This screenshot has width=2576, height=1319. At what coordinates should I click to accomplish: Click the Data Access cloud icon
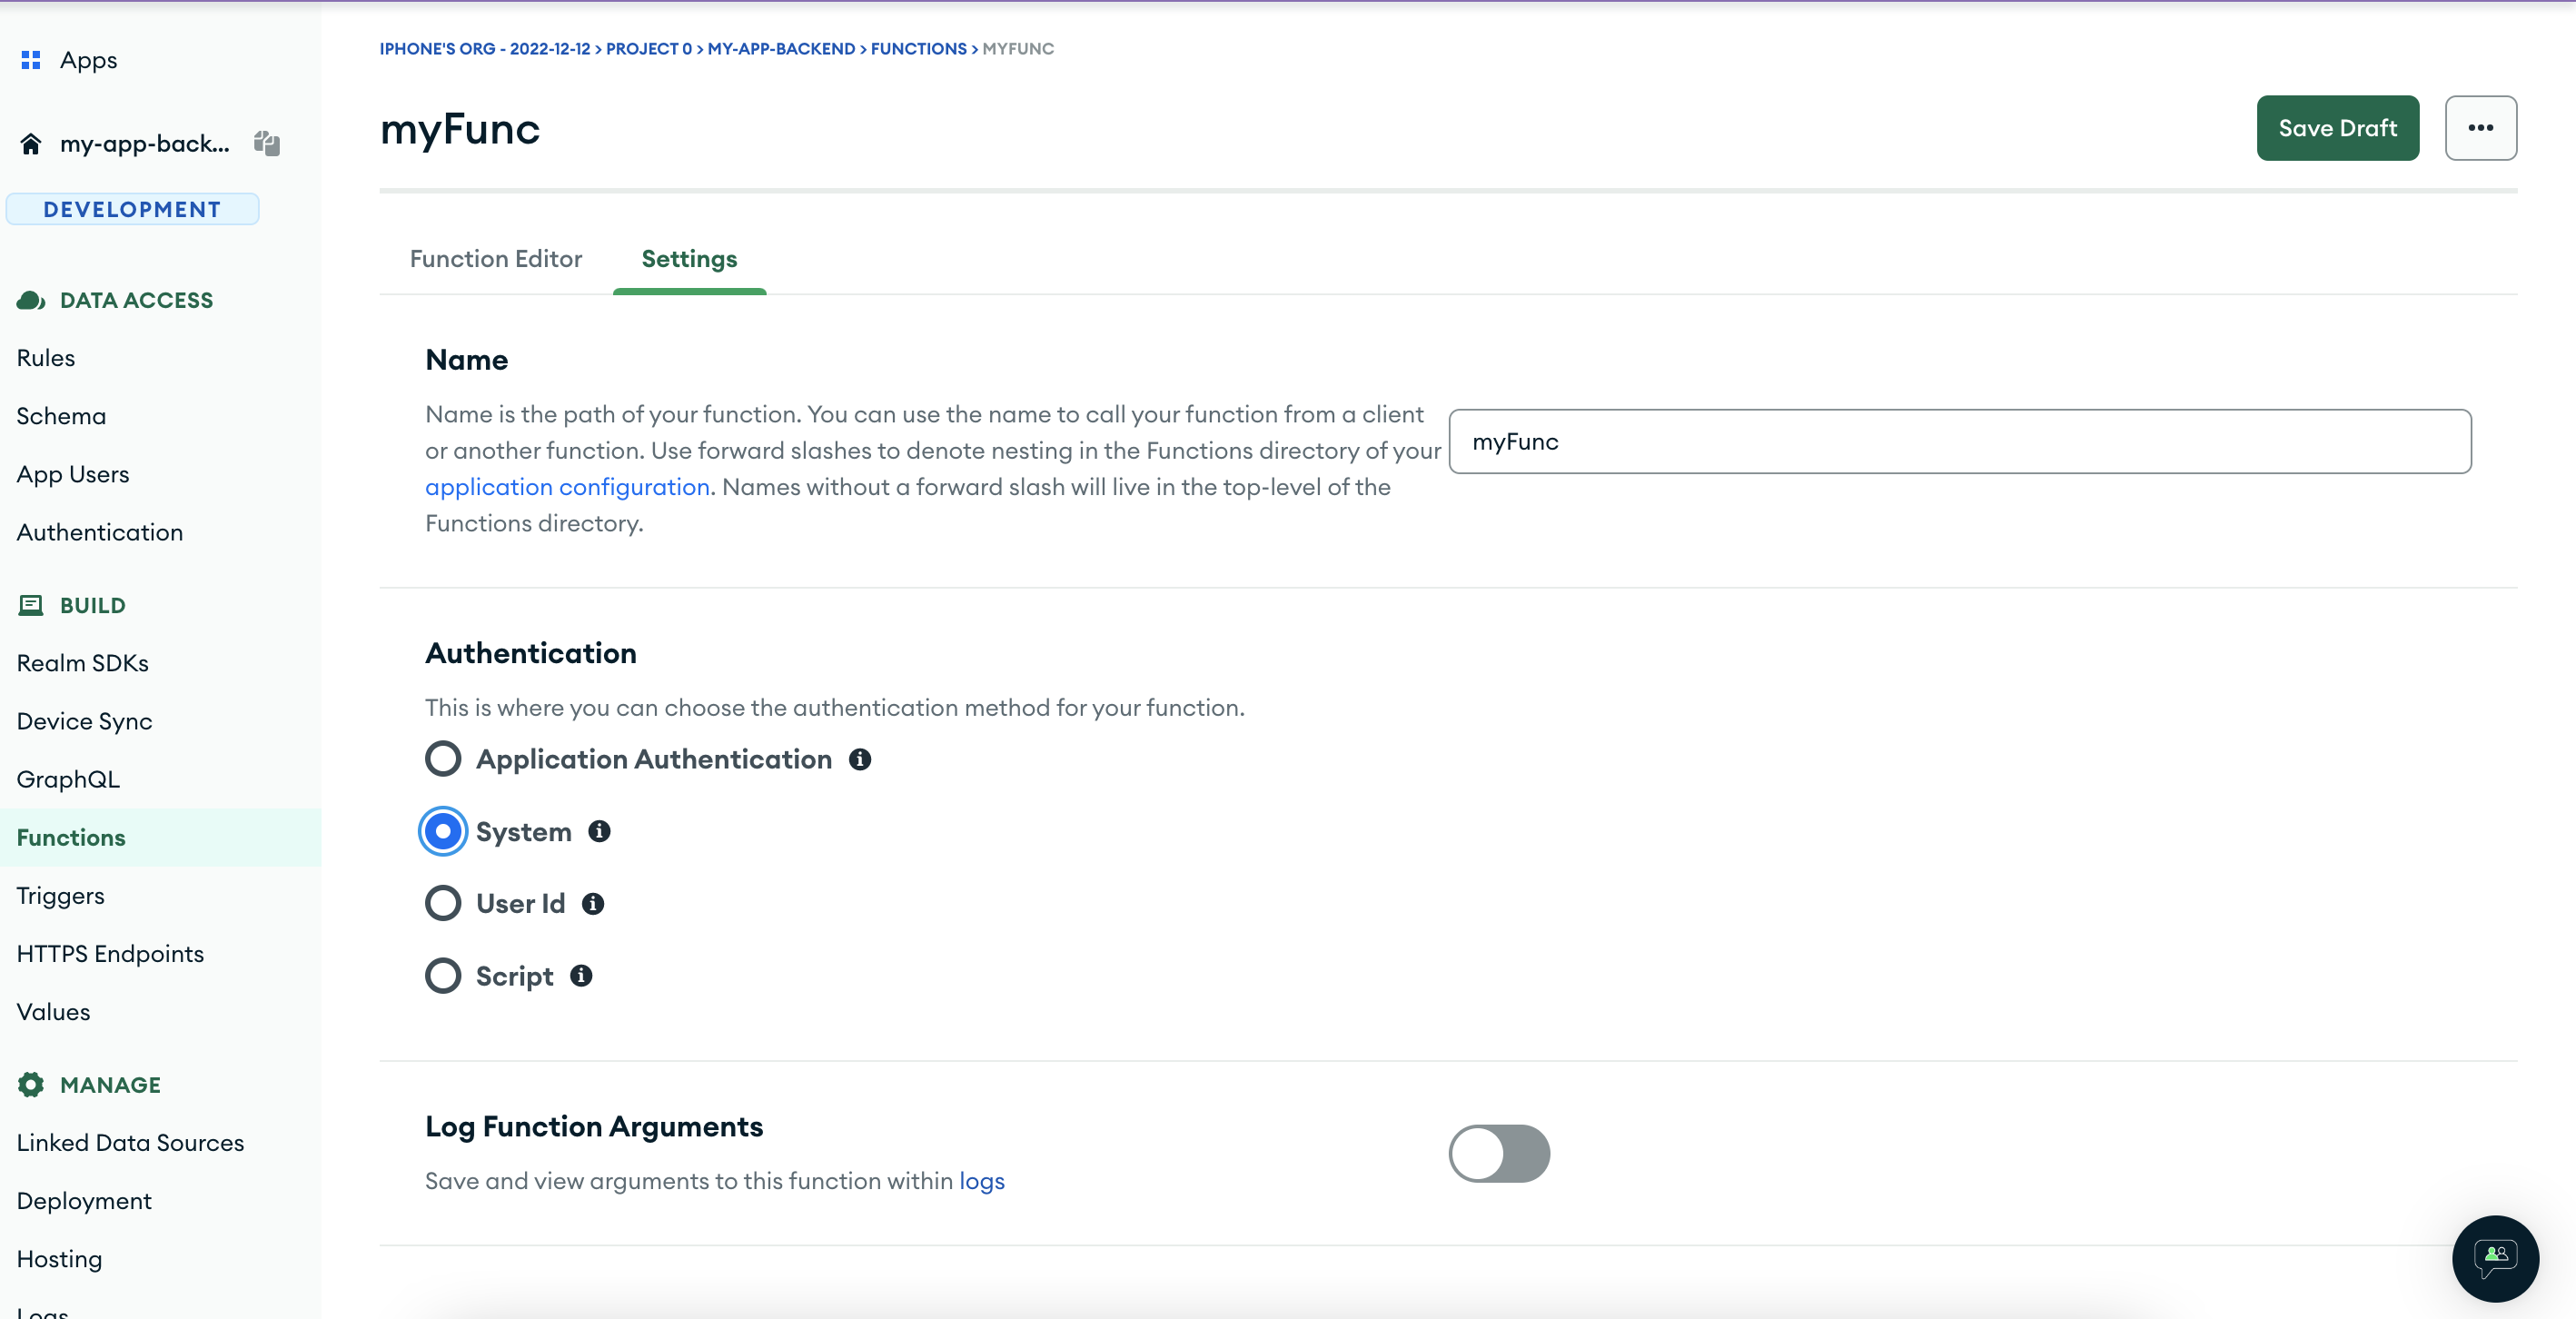pyautogui.click(x=31, y=300)
